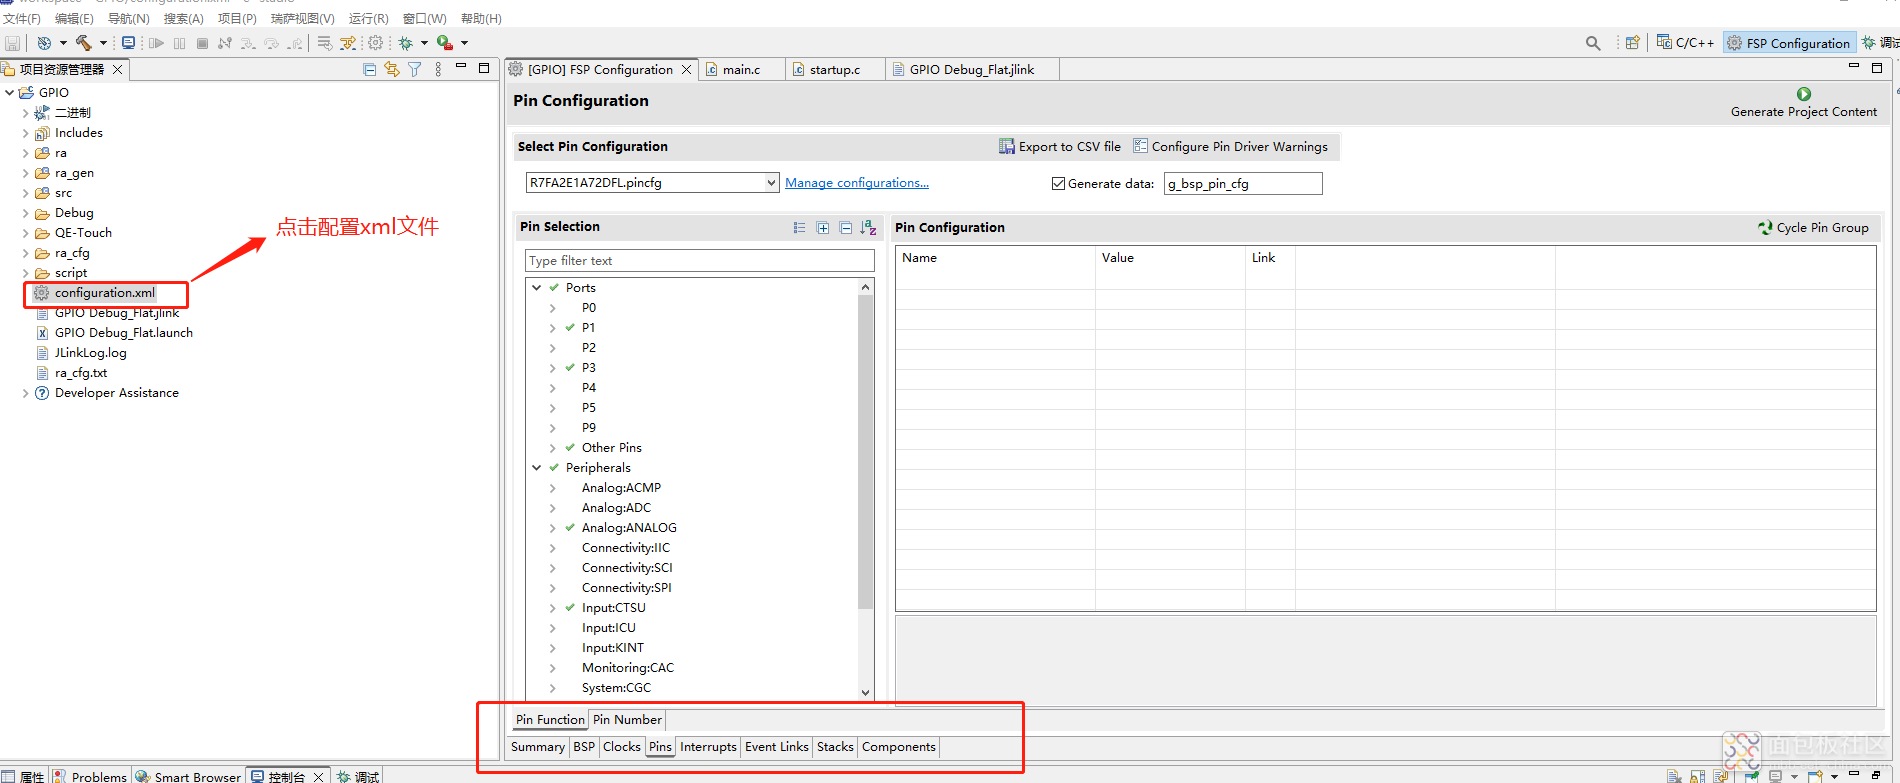The image size is (1900, 783).
Task: Switch to the Stacks tab
Action: click(835, 747)
